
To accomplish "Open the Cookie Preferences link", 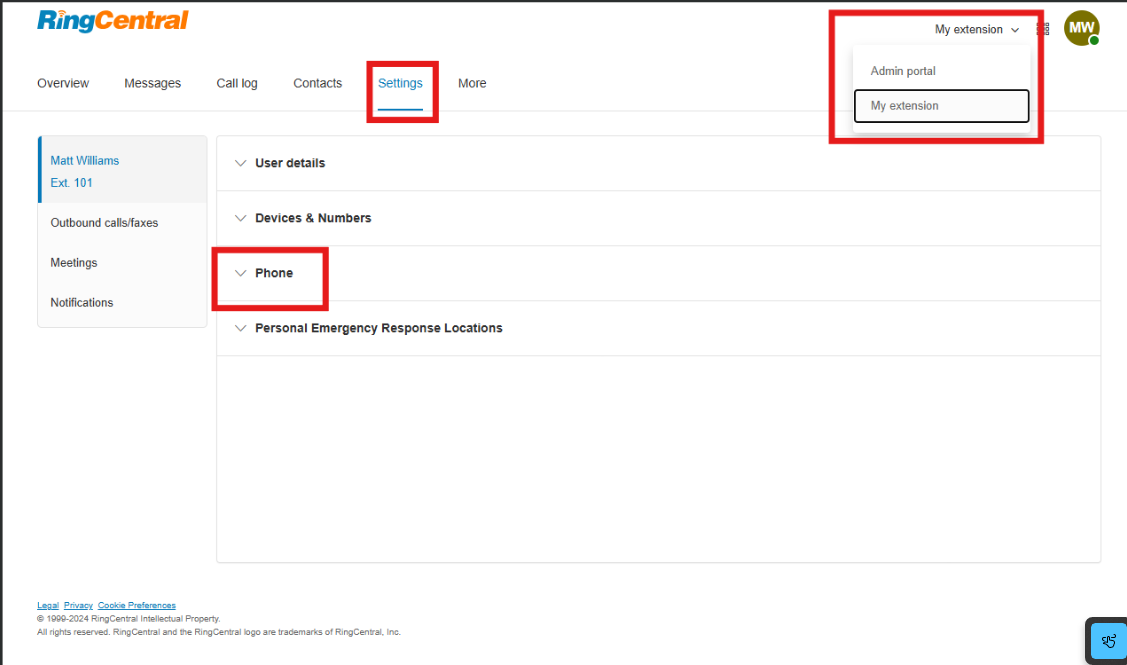I will pos(137,605).
